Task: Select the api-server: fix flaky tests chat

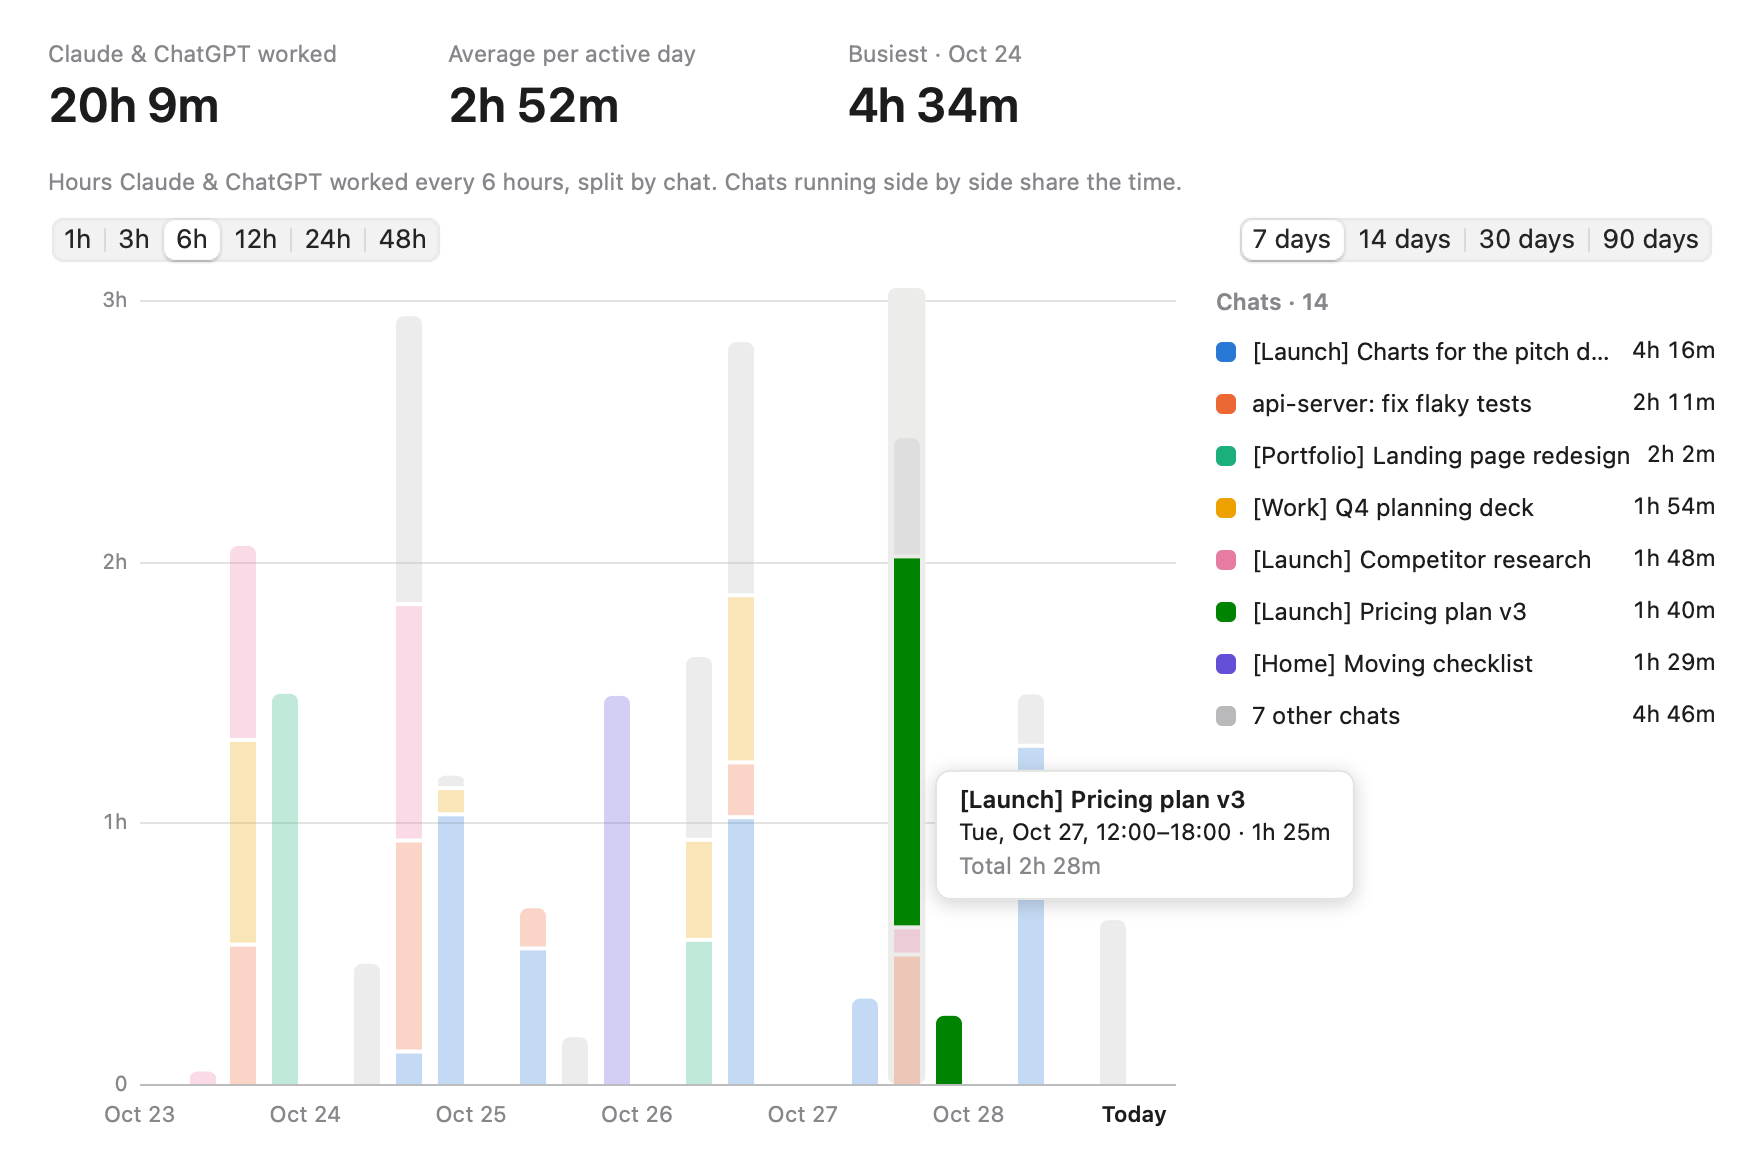Action: click(x=1465, y=404)
